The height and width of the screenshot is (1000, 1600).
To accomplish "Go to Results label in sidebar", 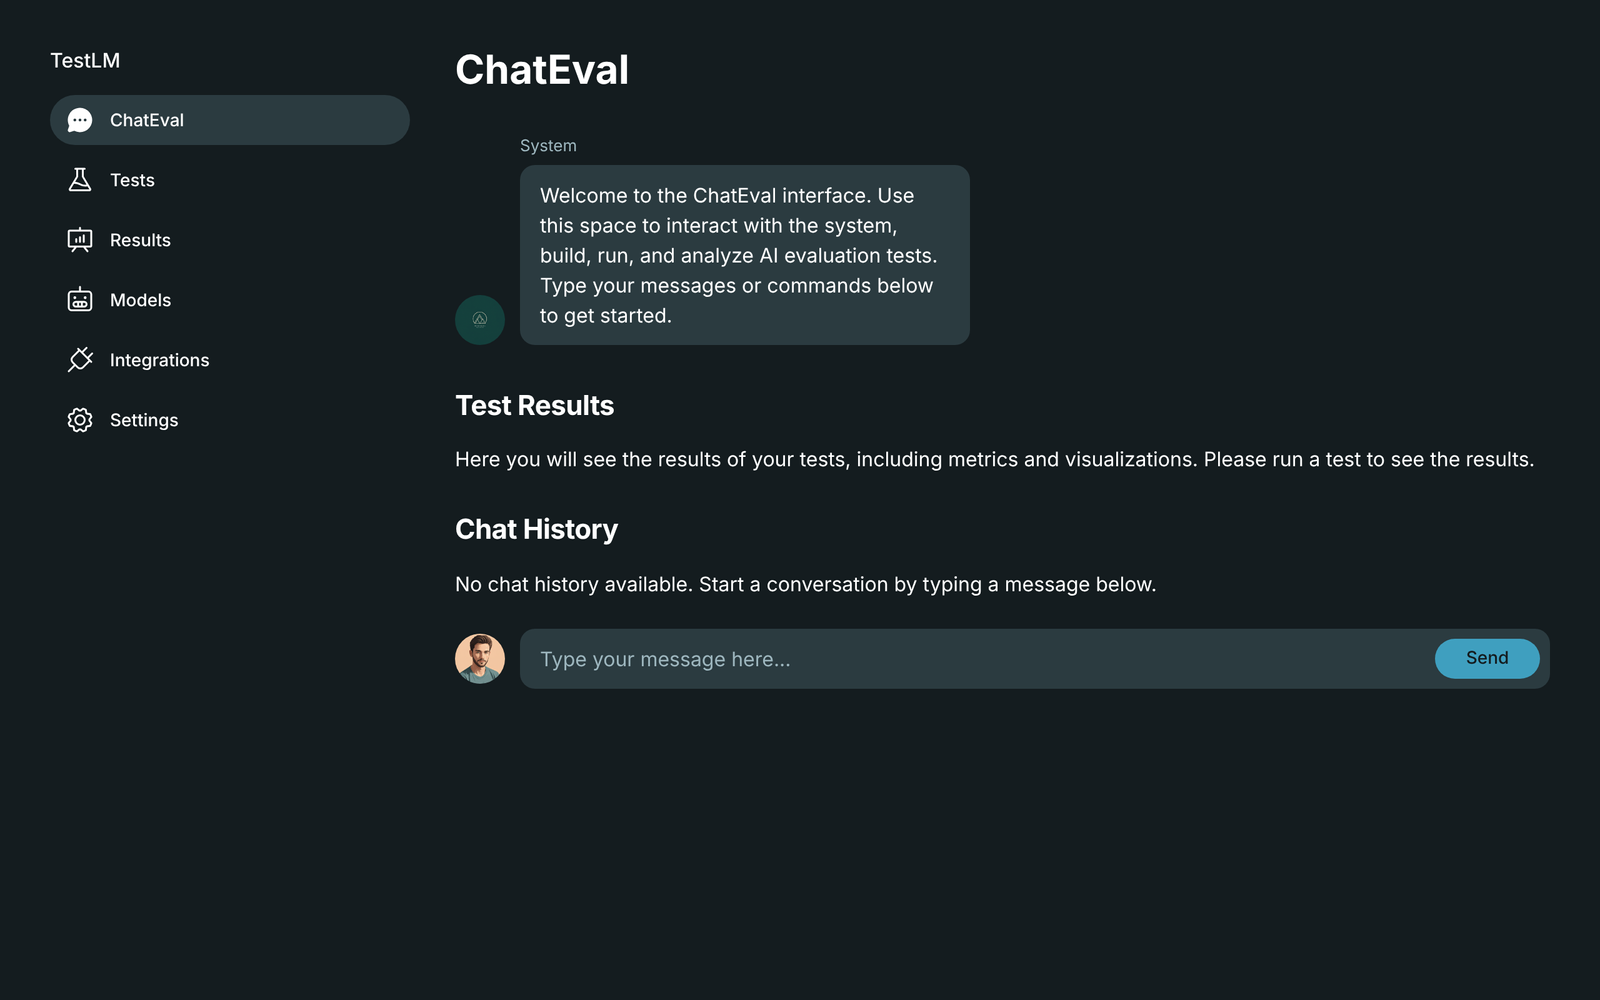I will (x=140, y=240).
